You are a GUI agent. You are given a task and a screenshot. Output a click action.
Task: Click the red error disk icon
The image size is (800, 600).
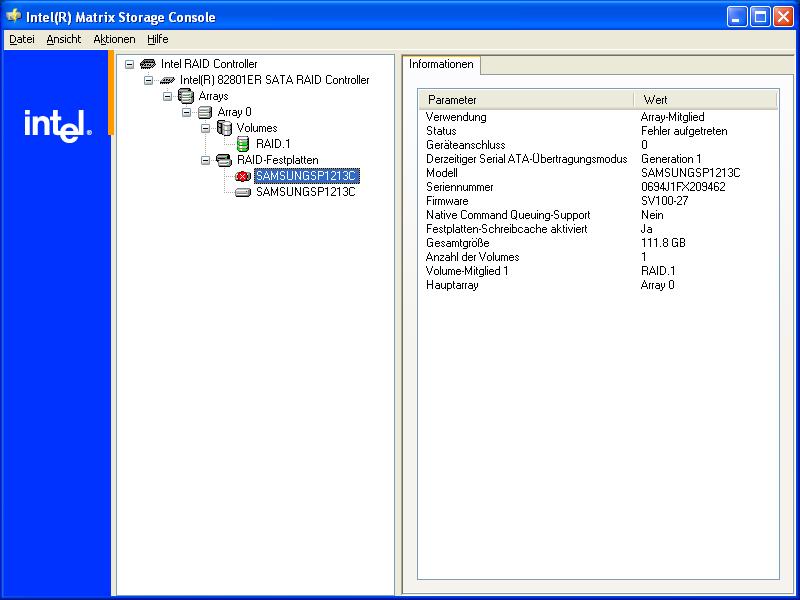click(243, 177)
